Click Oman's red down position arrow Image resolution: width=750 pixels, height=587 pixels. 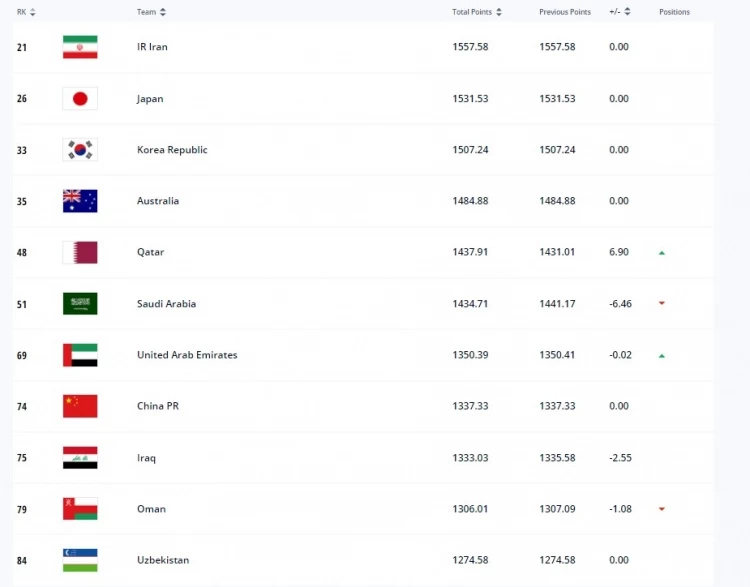click(662, 509)
